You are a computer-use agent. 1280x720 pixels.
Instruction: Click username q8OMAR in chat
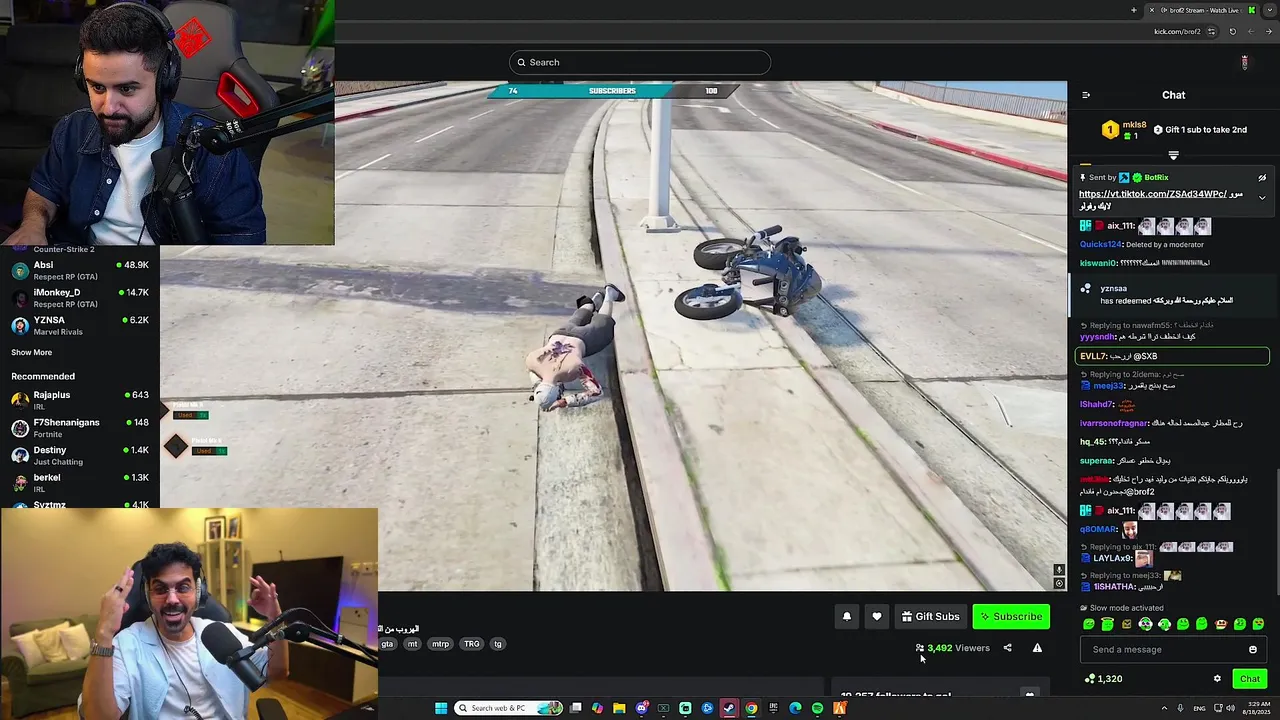coord(1098,529)
